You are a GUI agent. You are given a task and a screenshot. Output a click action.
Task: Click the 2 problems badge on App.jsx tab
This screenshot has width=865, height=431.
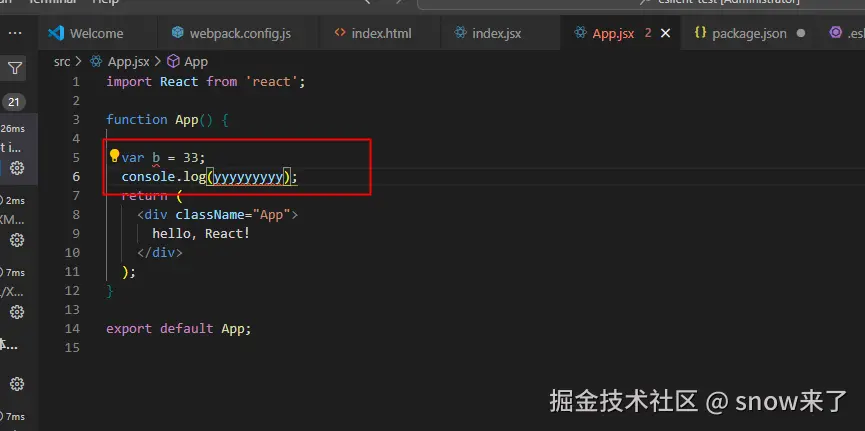648,33
